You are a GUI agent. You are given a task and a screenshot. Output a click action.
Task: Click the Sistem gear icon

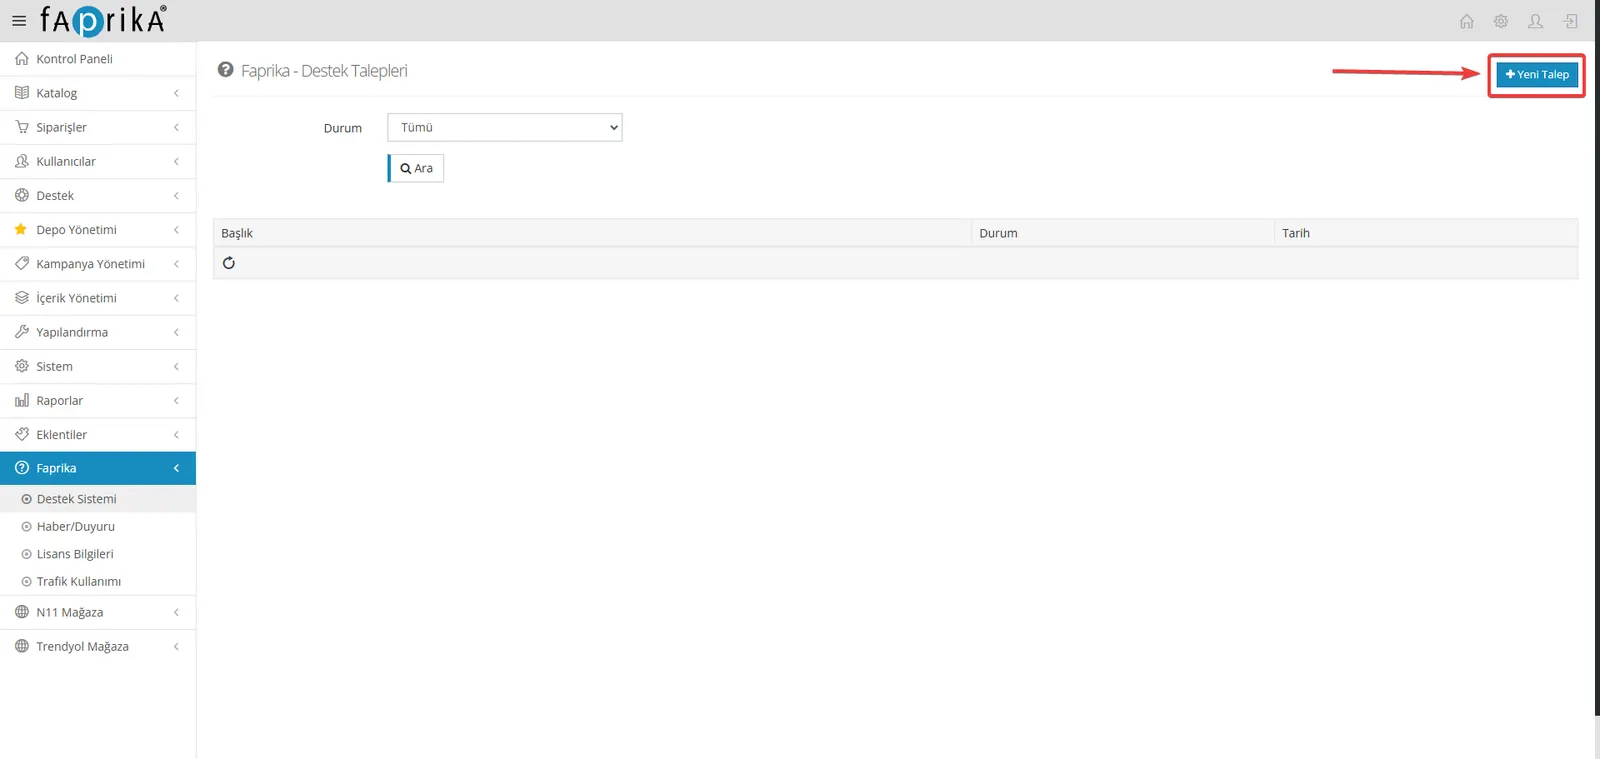pos(22,366)
